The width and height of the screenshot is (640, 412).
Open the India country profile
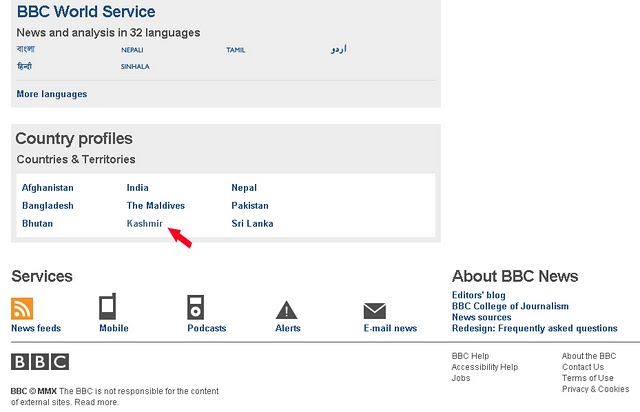click(x=138, y=188)
